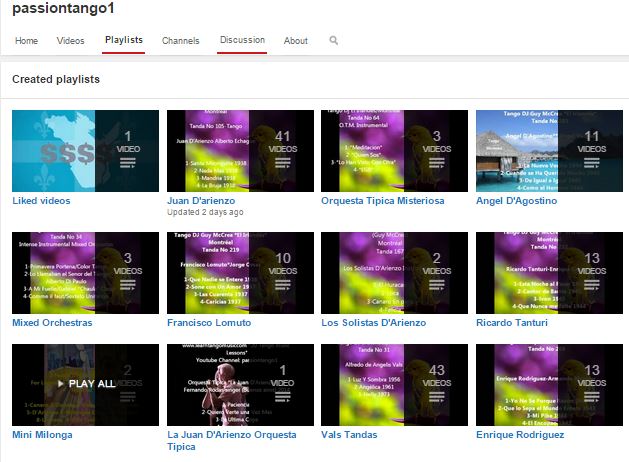This screenshot has width=629, height=462.
Task: Open Los Solistas D'Arienzo playlist link
Action: 373,322
